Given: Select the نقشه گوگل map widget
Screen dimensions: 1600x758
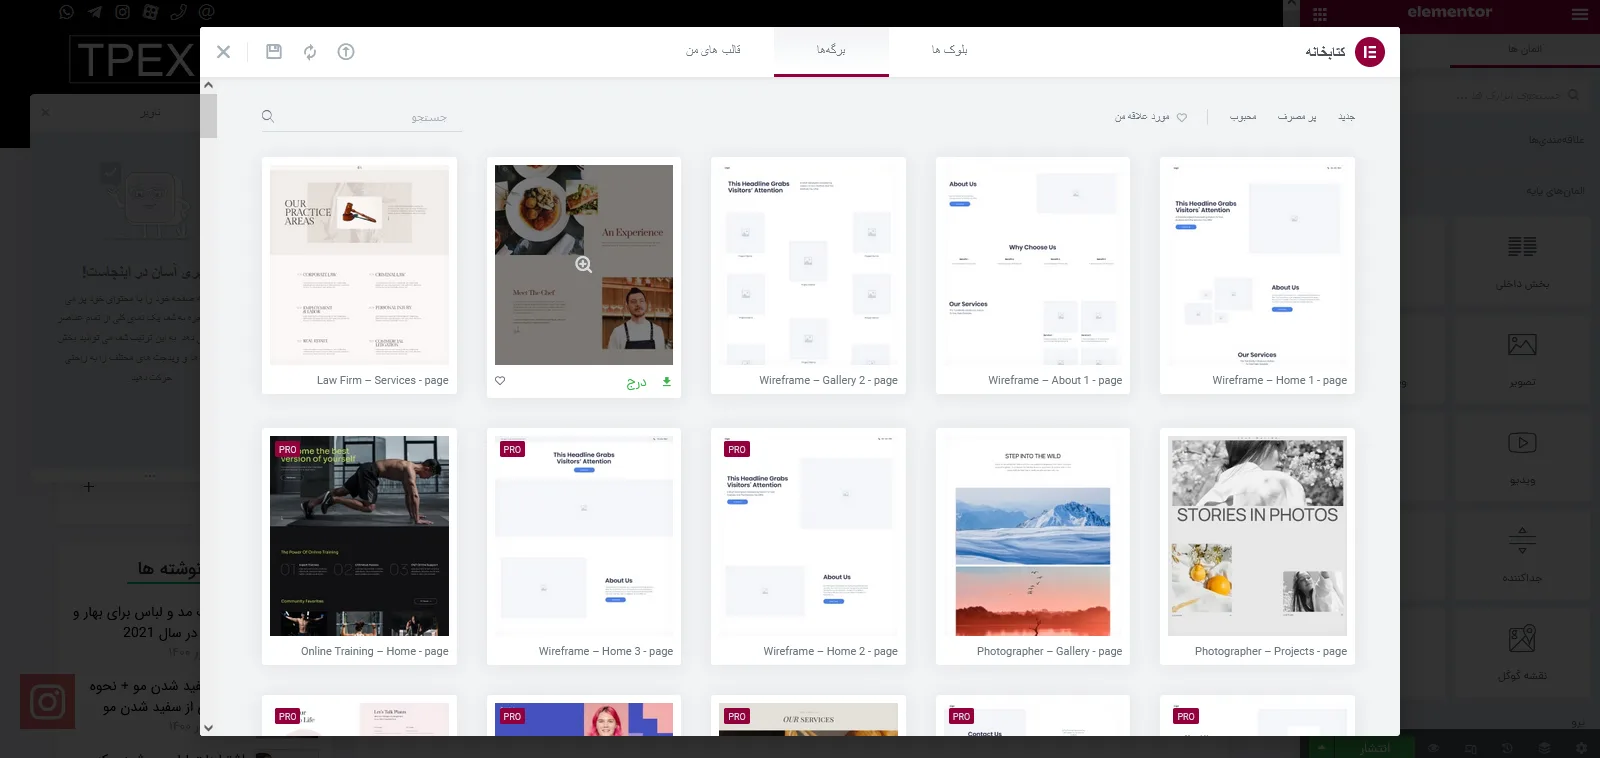Looking at the screenshot, I should [1522, 655].
